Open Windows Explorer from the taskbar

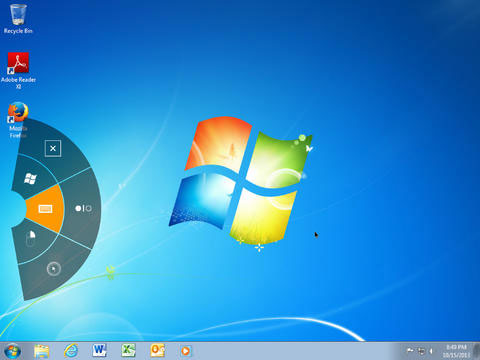42,351
